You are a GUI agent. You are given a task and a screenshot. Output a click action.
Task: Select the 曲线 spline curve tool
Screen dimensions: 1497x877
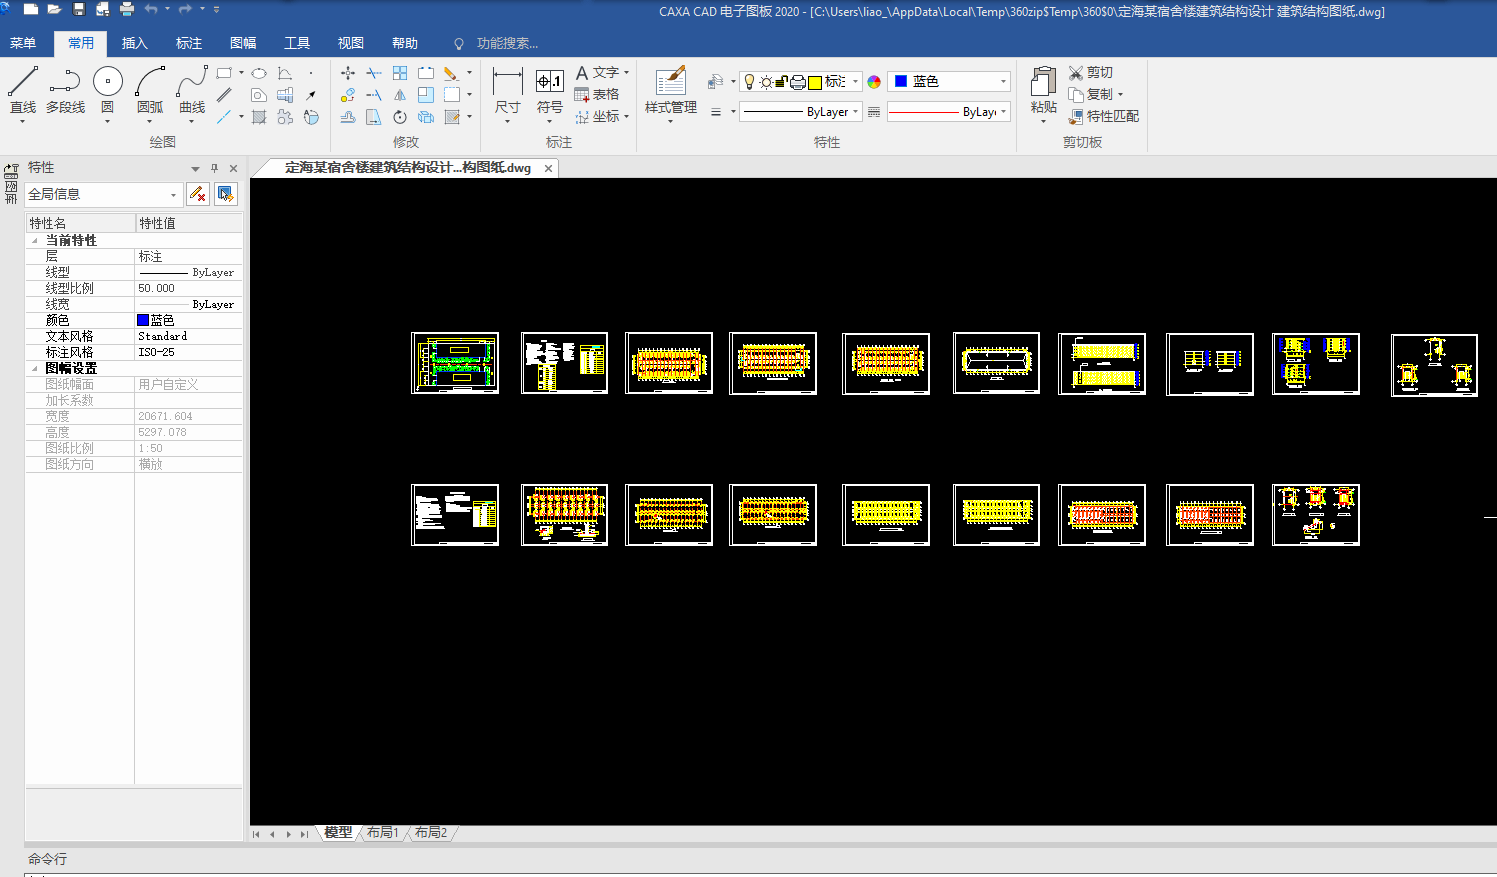pos(192,88)
